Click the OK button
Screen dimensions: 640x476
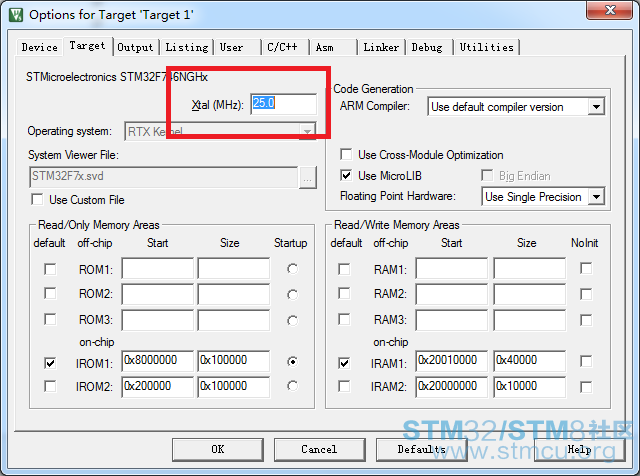click(218, 449)
